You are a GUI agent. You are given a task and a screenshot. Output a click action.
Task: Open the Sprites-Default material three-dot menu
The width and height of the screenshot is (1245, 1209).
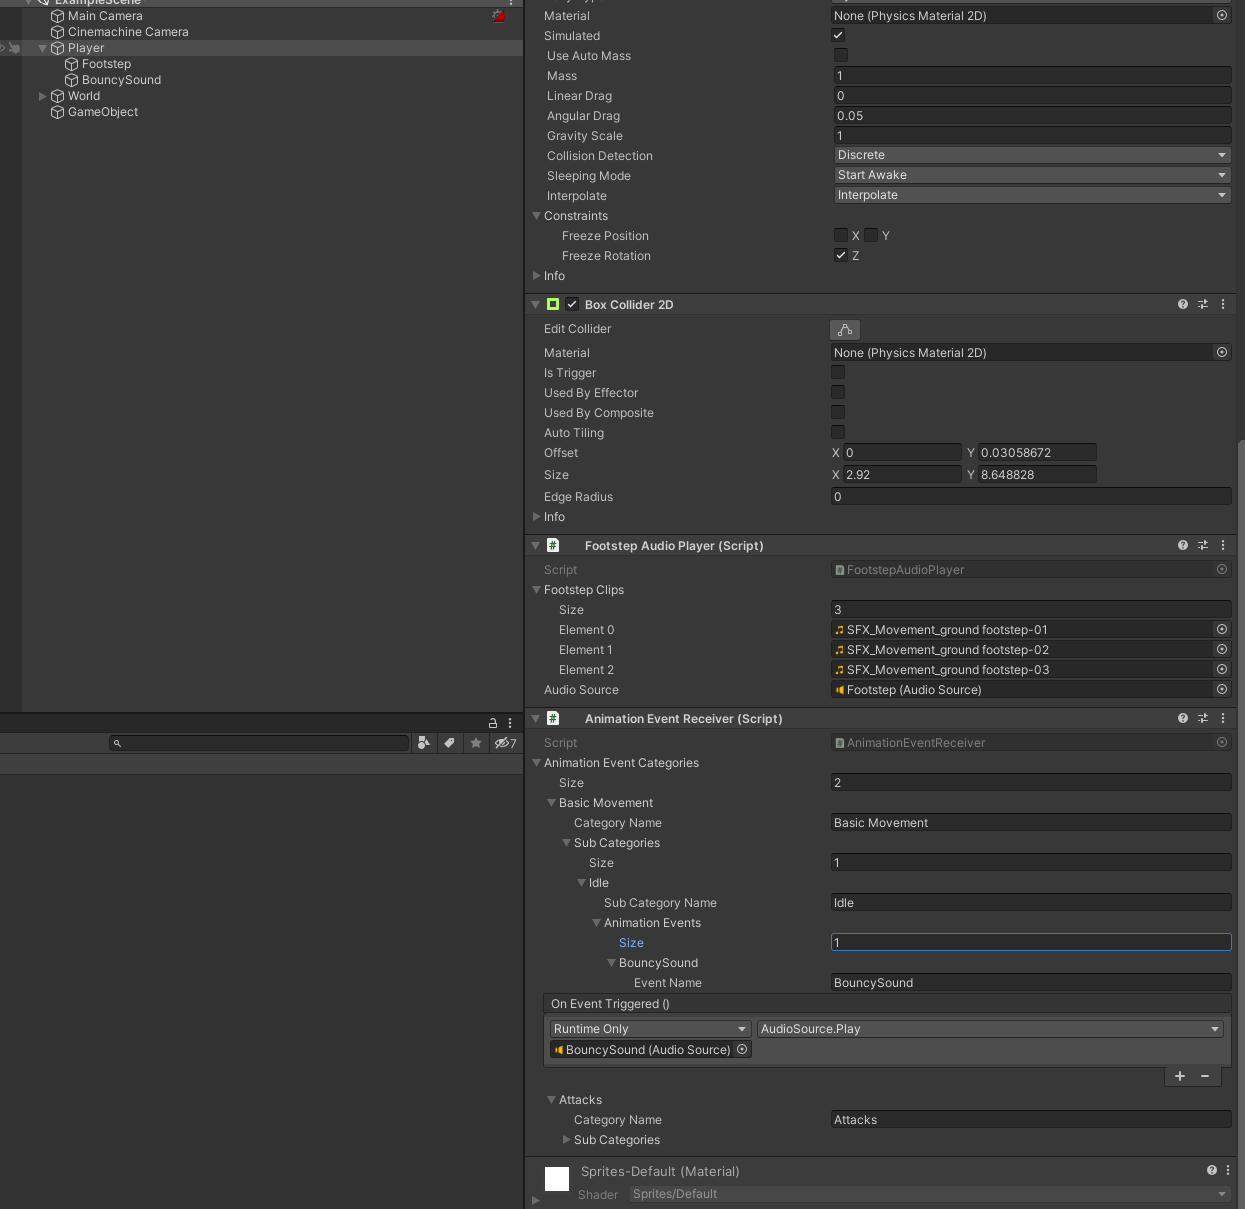(x=1226, y=1170)
